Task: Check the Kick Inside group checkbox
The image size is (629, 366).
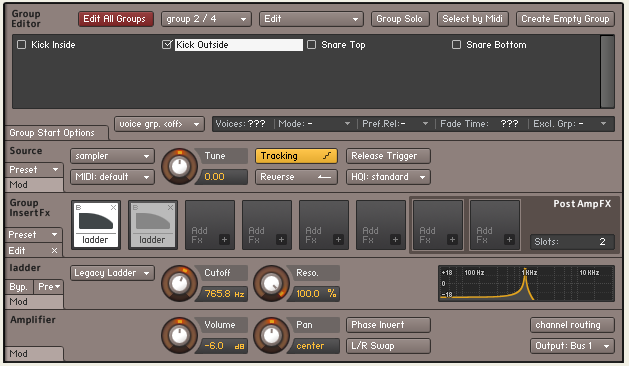Action: point(21,45)
